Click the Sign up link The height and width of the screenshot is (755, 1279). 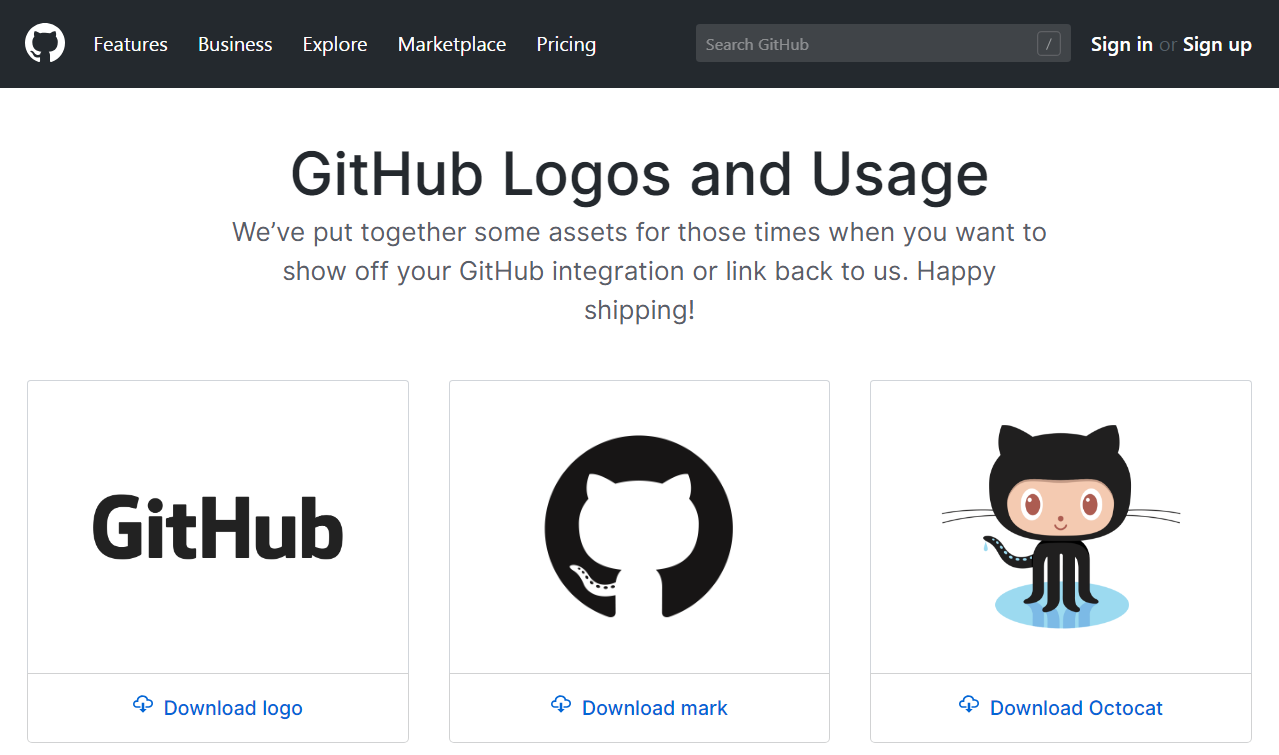[1217, 44]
